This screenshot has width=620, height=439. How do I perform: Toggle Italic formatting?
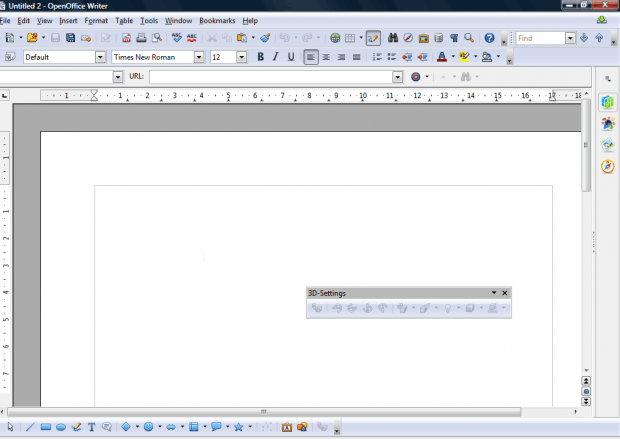pos(276,57)
